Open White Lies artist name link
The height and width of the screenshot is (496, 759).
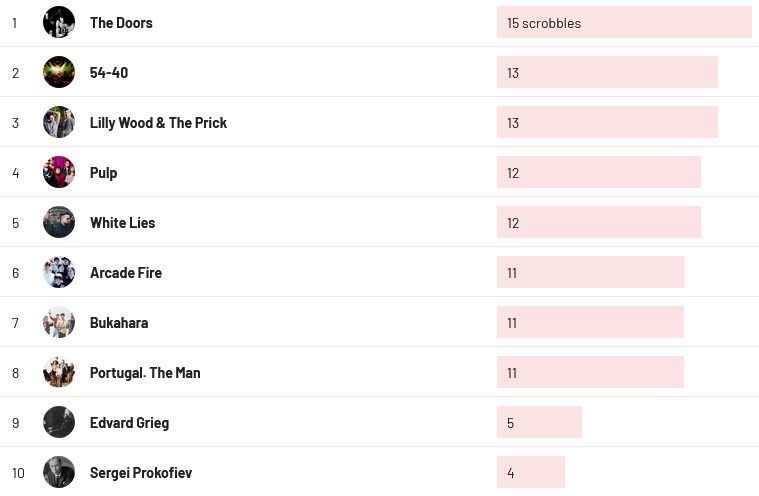click(x=122, y=223)
